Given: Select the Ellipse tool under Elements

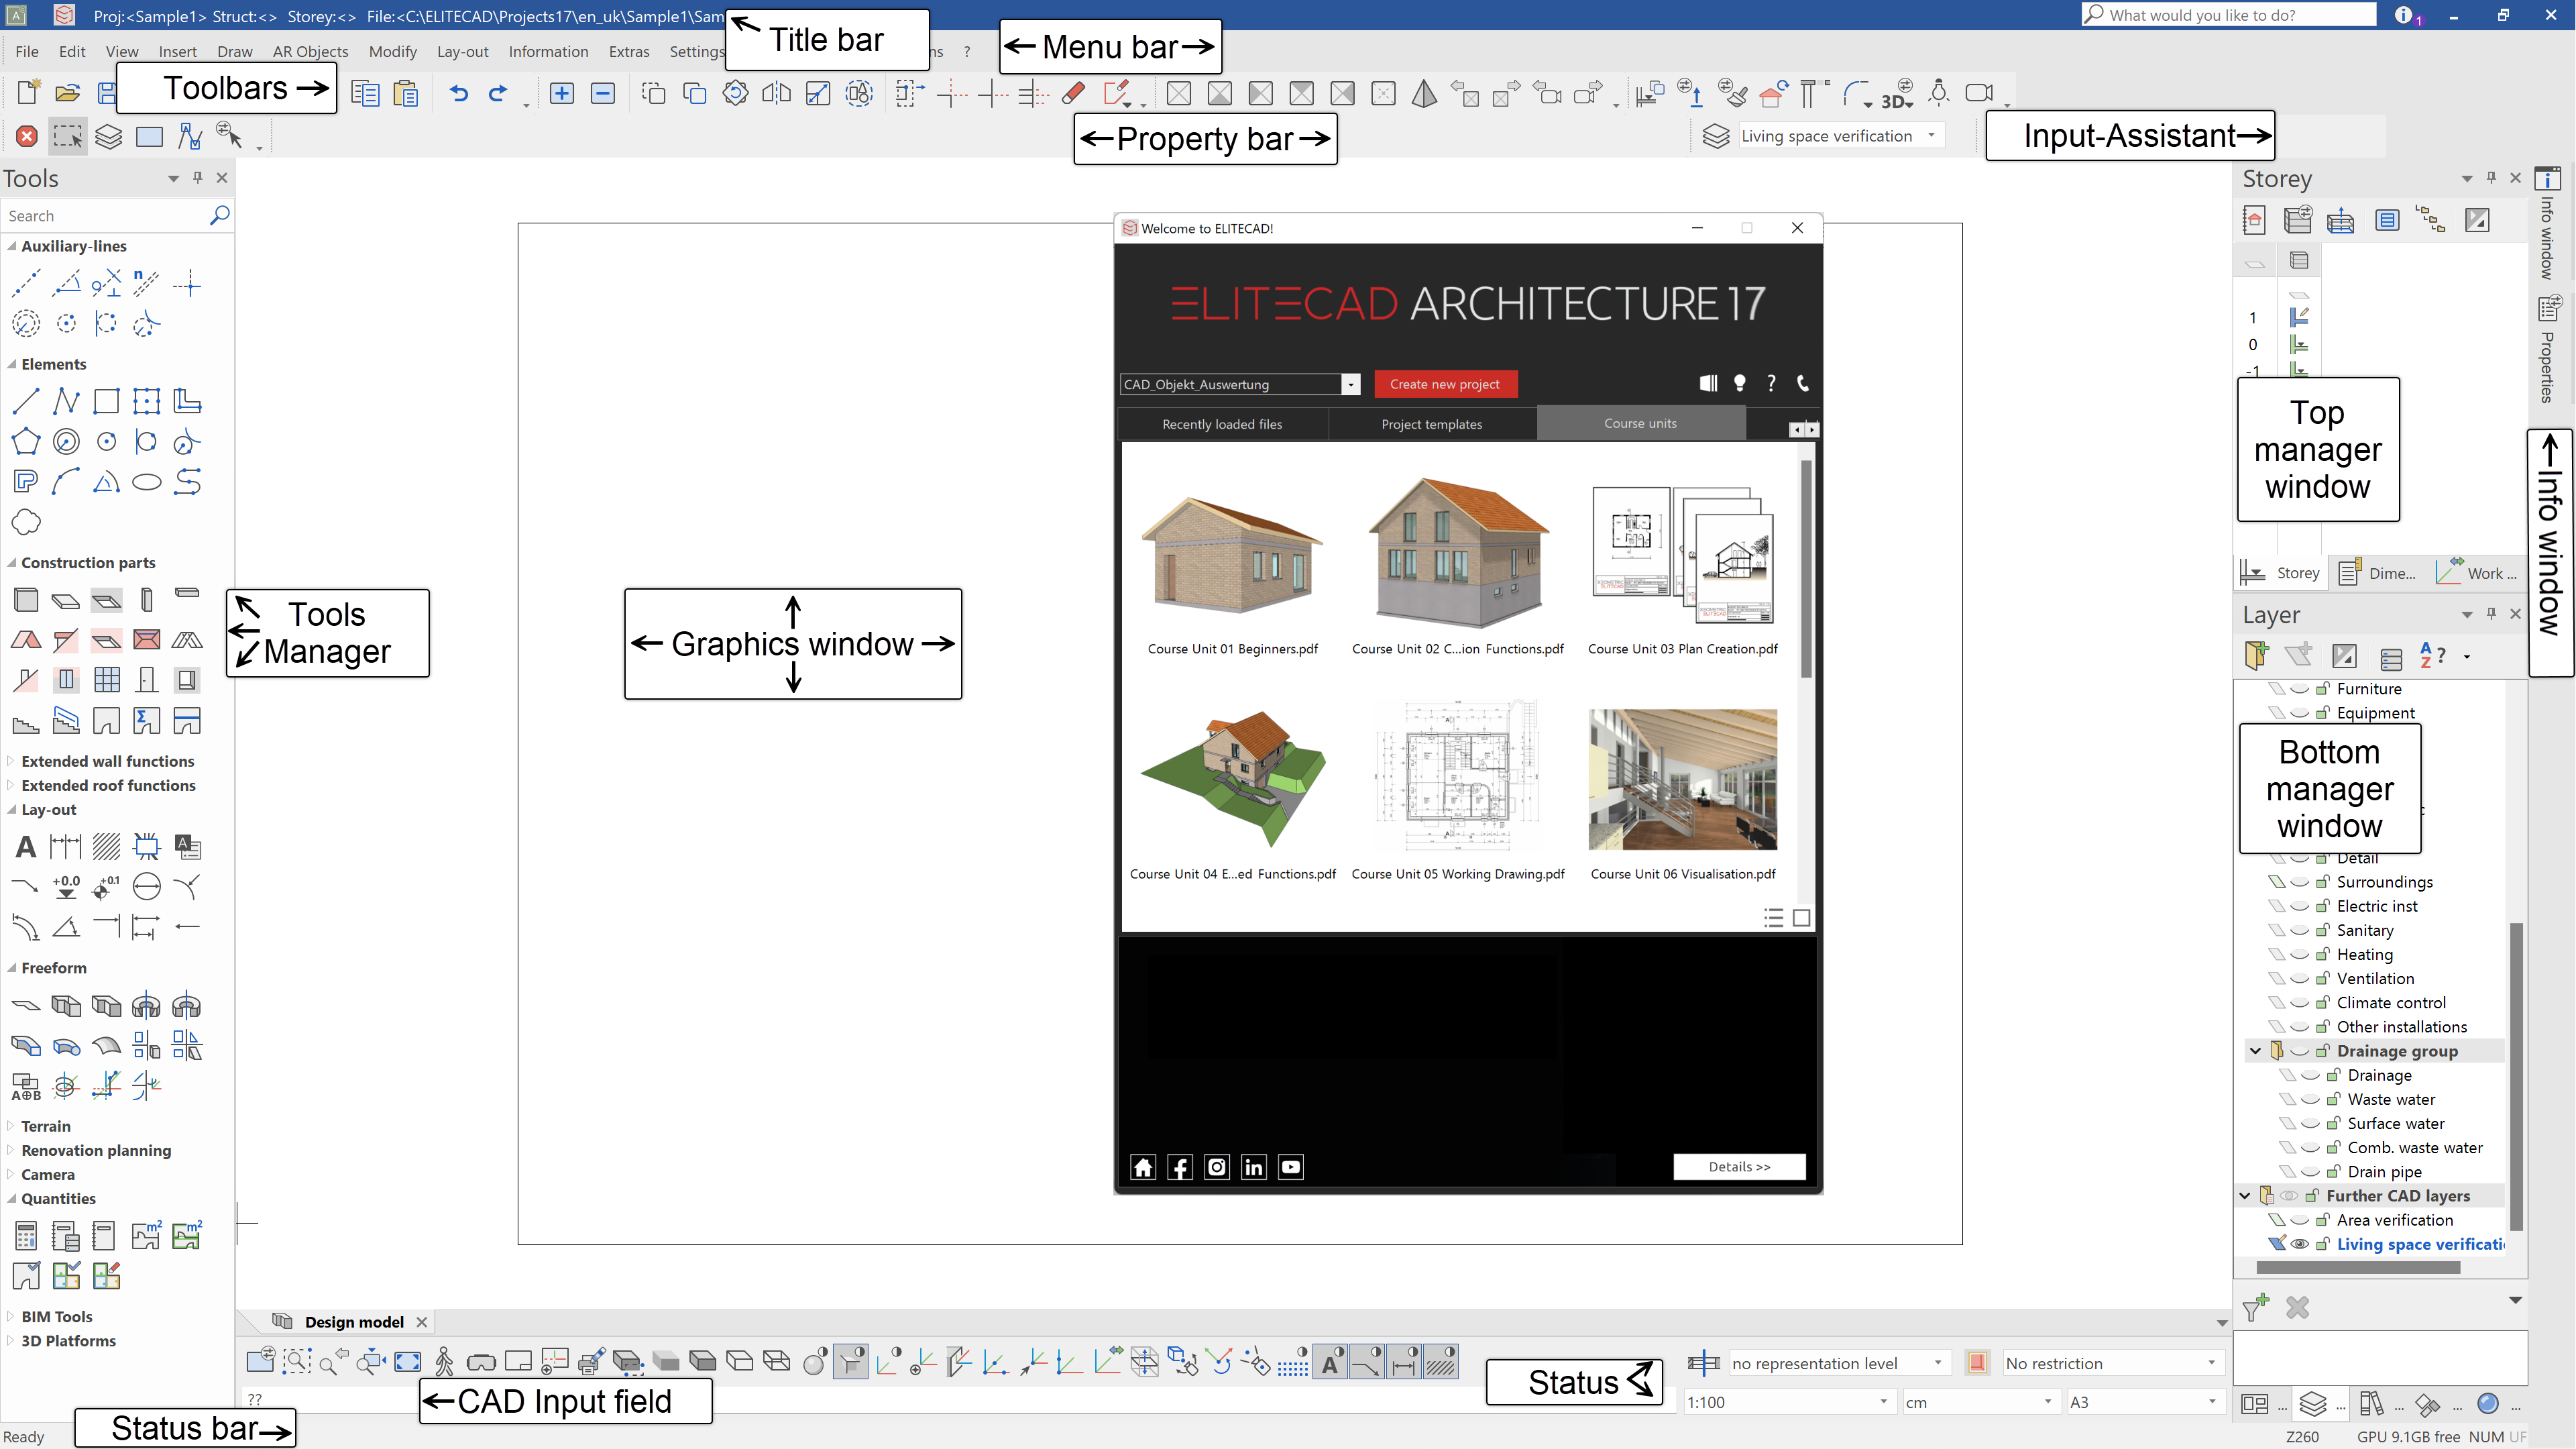Looking at the screenshot, I should [x=147, y=482].
